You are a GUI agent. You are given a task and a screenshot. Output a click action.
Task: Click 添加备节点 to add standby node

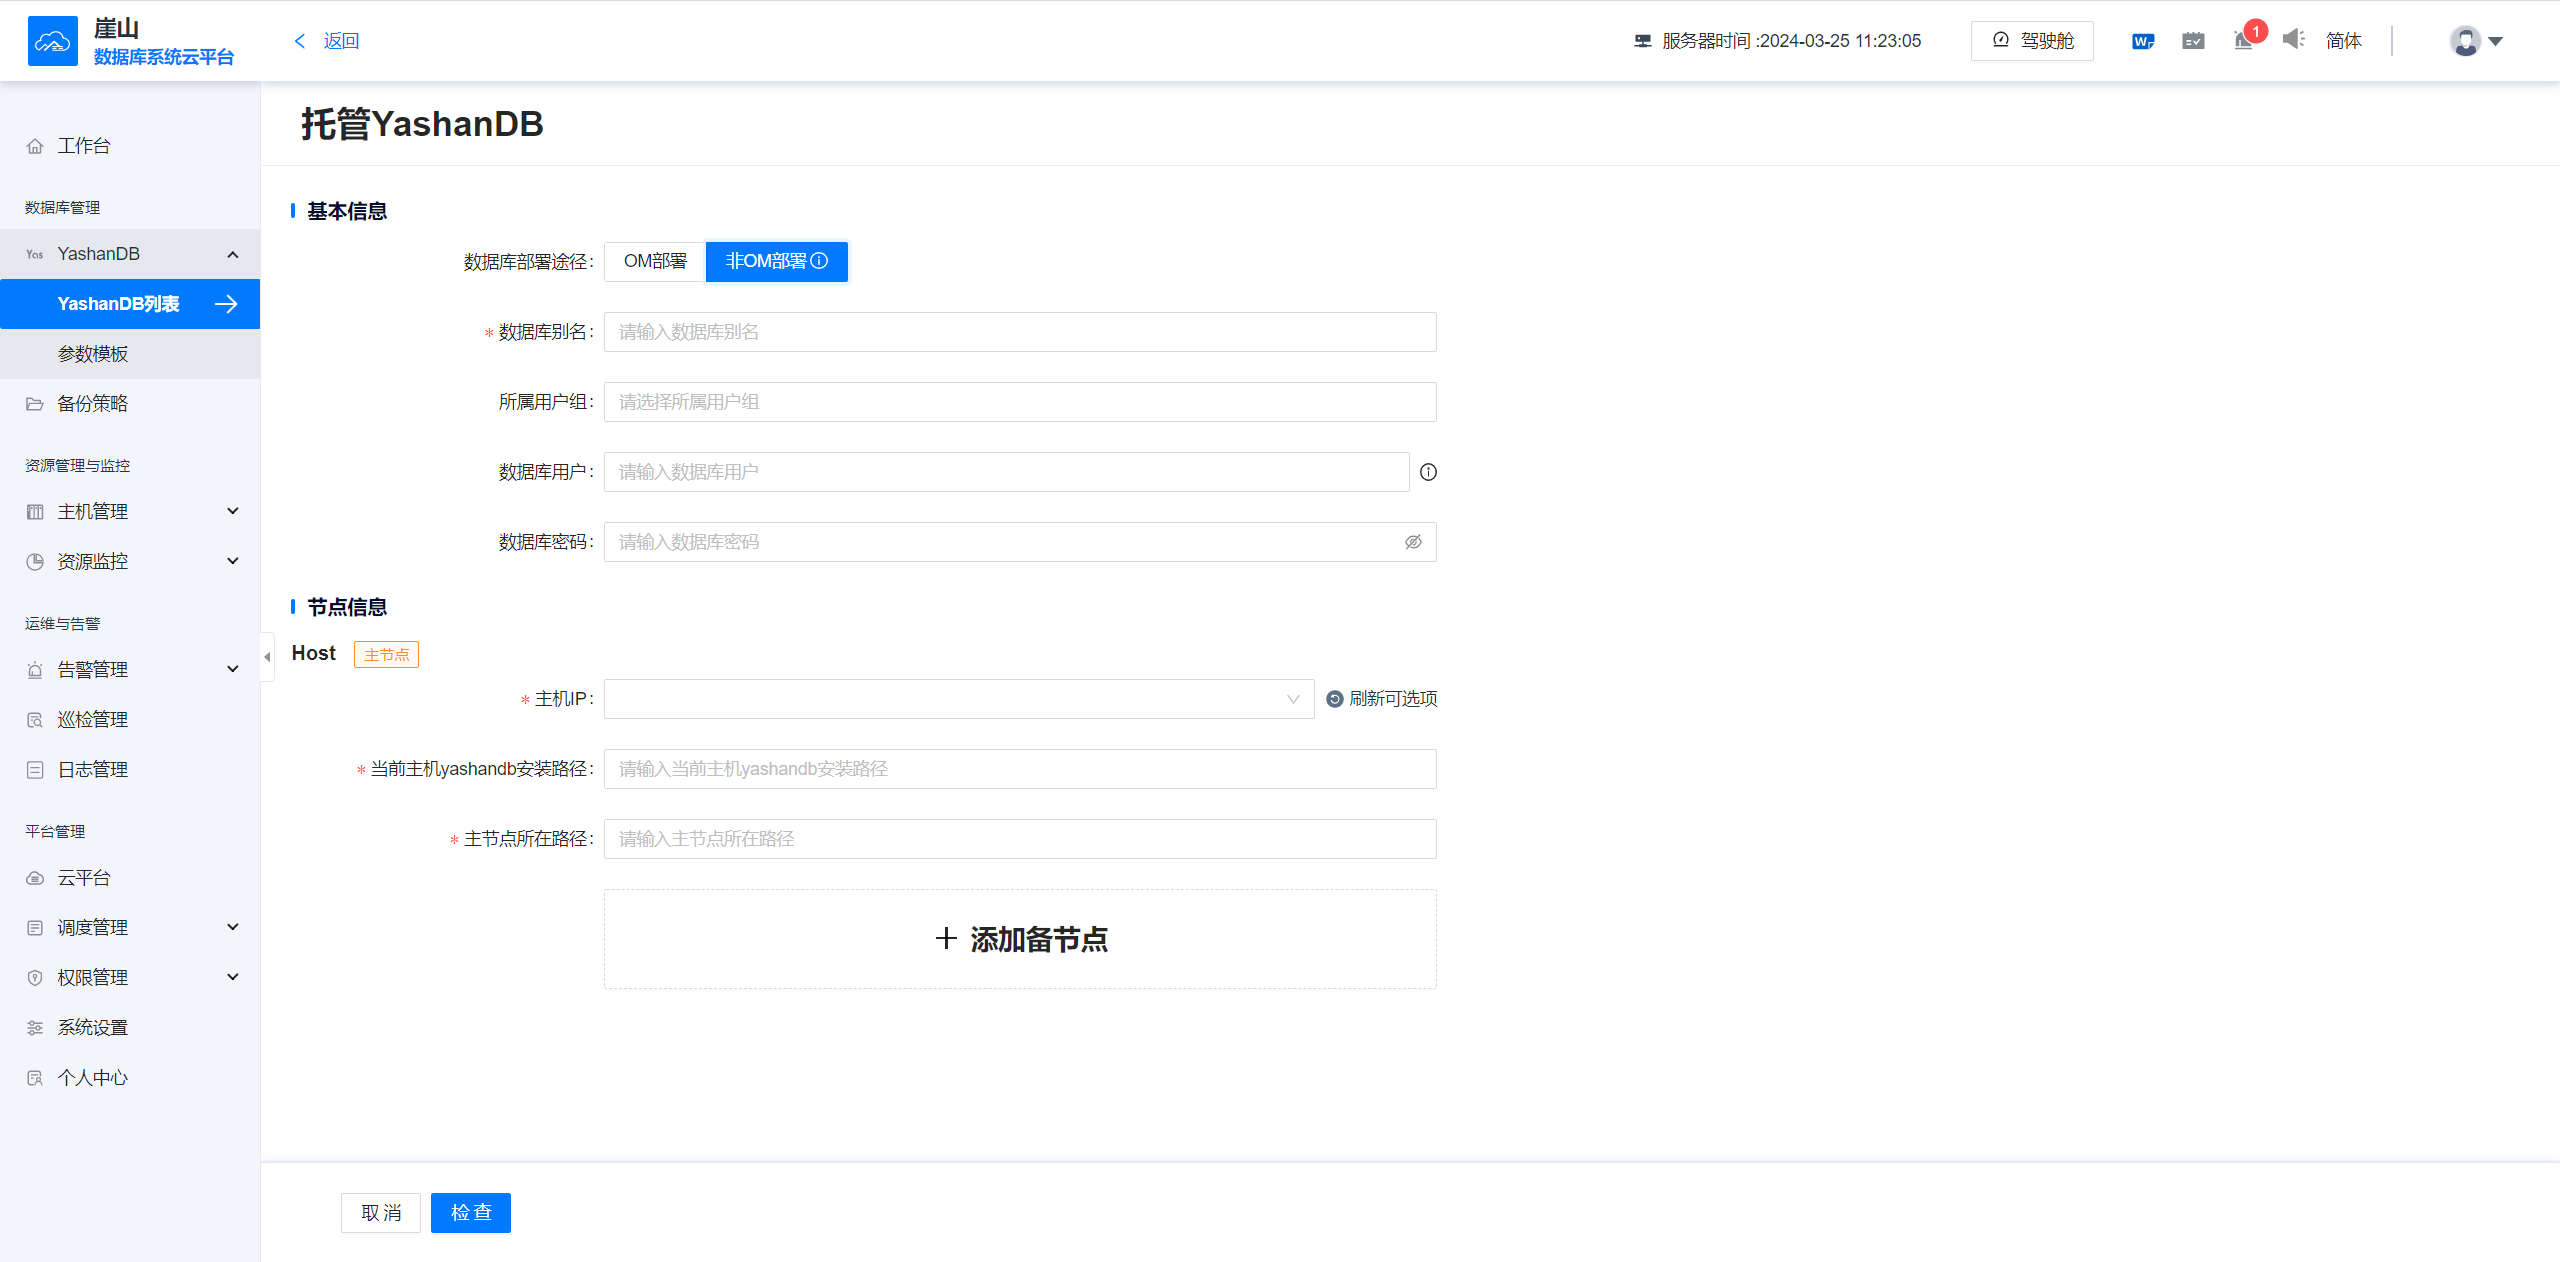[x=1020, y=939]
